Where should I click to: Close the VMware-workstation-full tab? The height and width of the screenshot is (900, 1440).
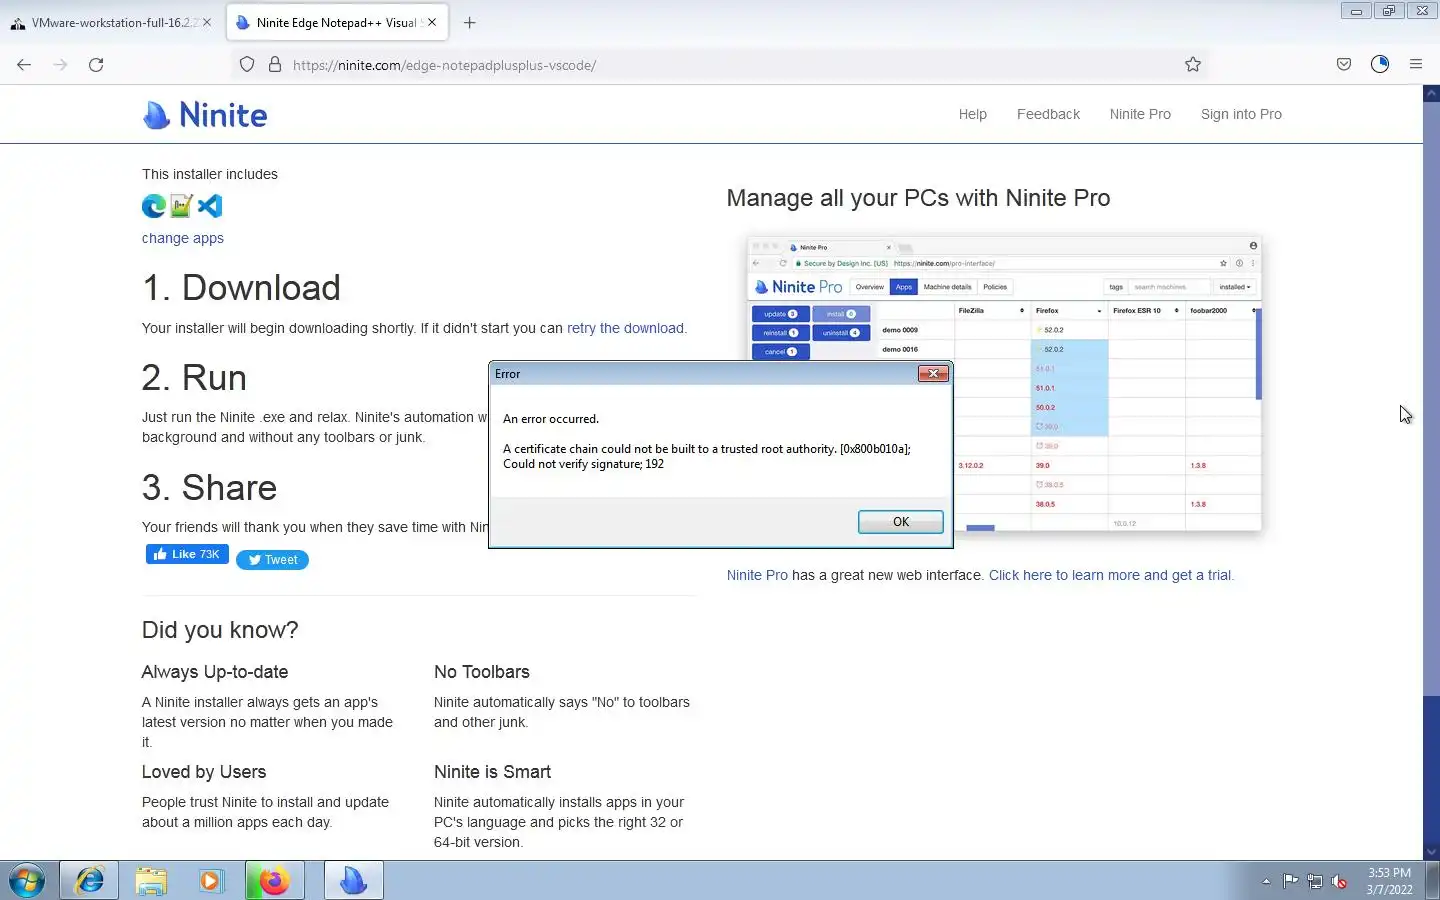(x=207, y=22)
